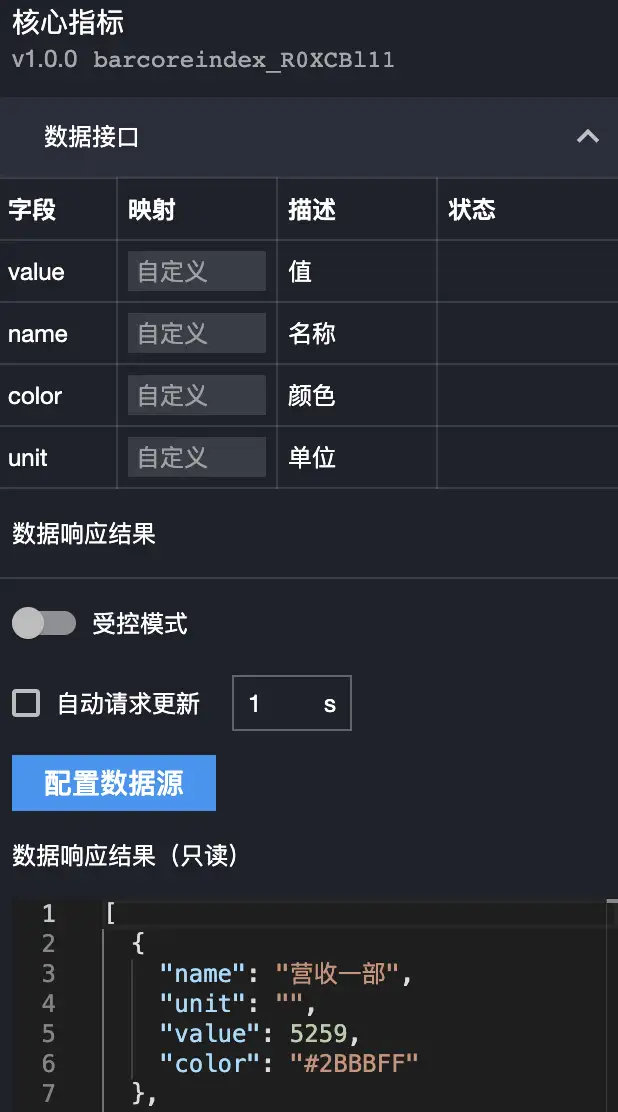Image resolution: width=618 pixels, height=1112 pixels.
Task: Click the "#2BBBFF" color value in JSON
Action: pyautogui.click(x=354, y=1064)
